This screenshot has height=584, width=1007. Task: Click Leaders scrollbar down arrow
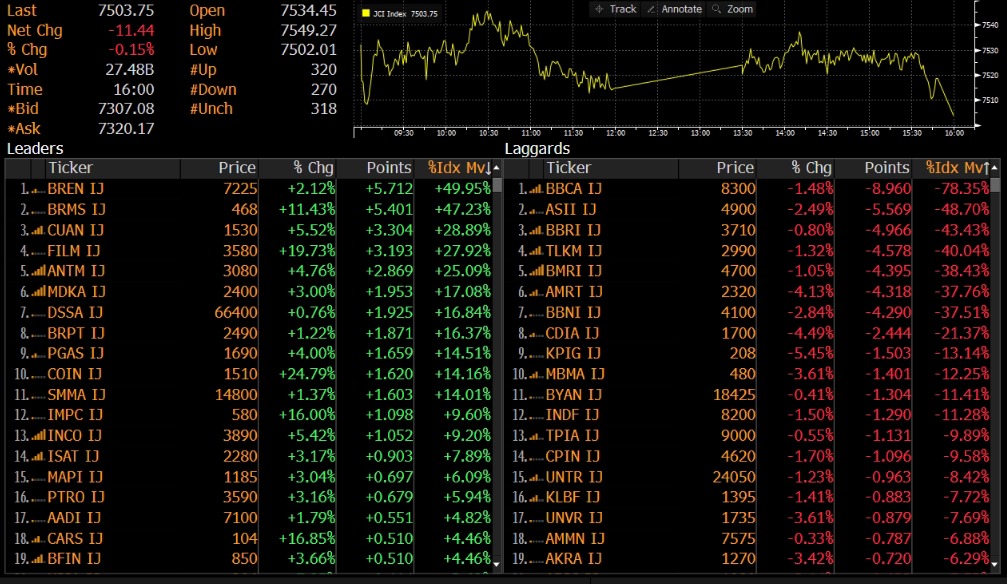tap(496, 563)
